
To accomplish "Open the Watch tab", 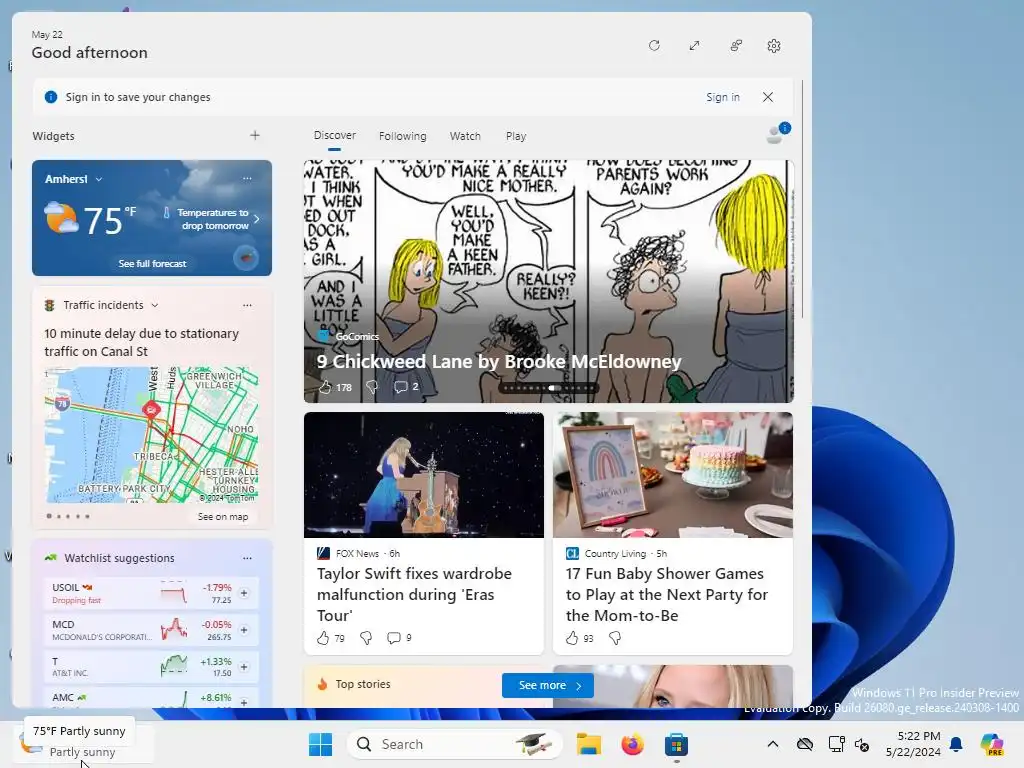I will 465,136.
